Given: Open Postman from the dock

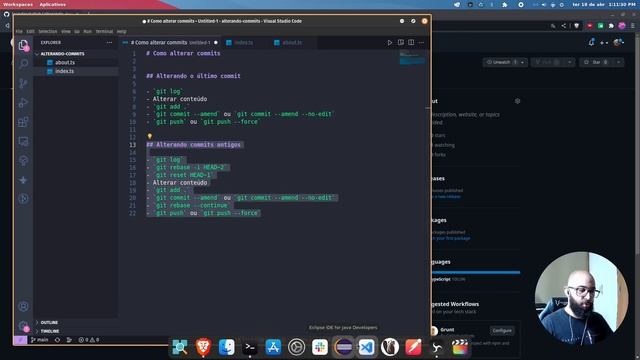Looking at the screenshot, I should (413, 347).
